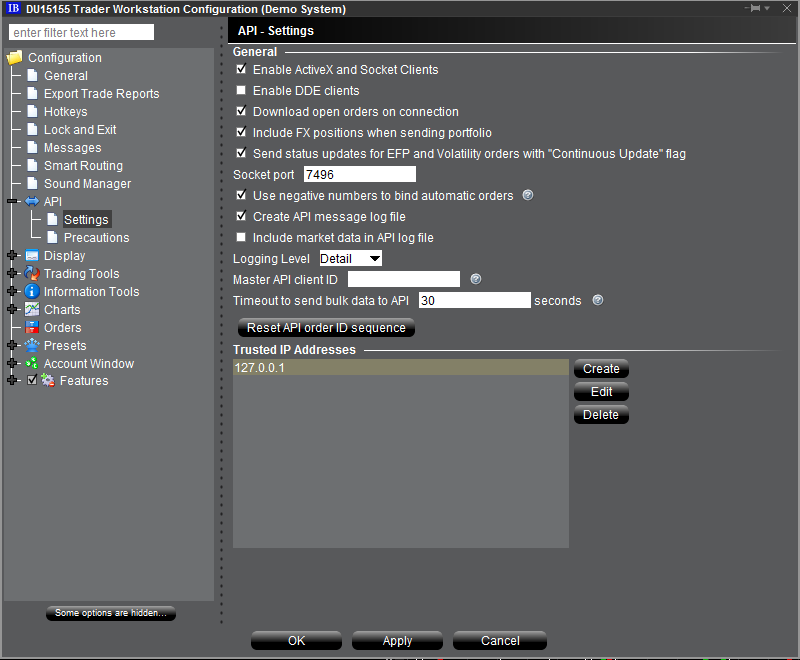Open help icon beside bulk data timeout

point(598,300)
